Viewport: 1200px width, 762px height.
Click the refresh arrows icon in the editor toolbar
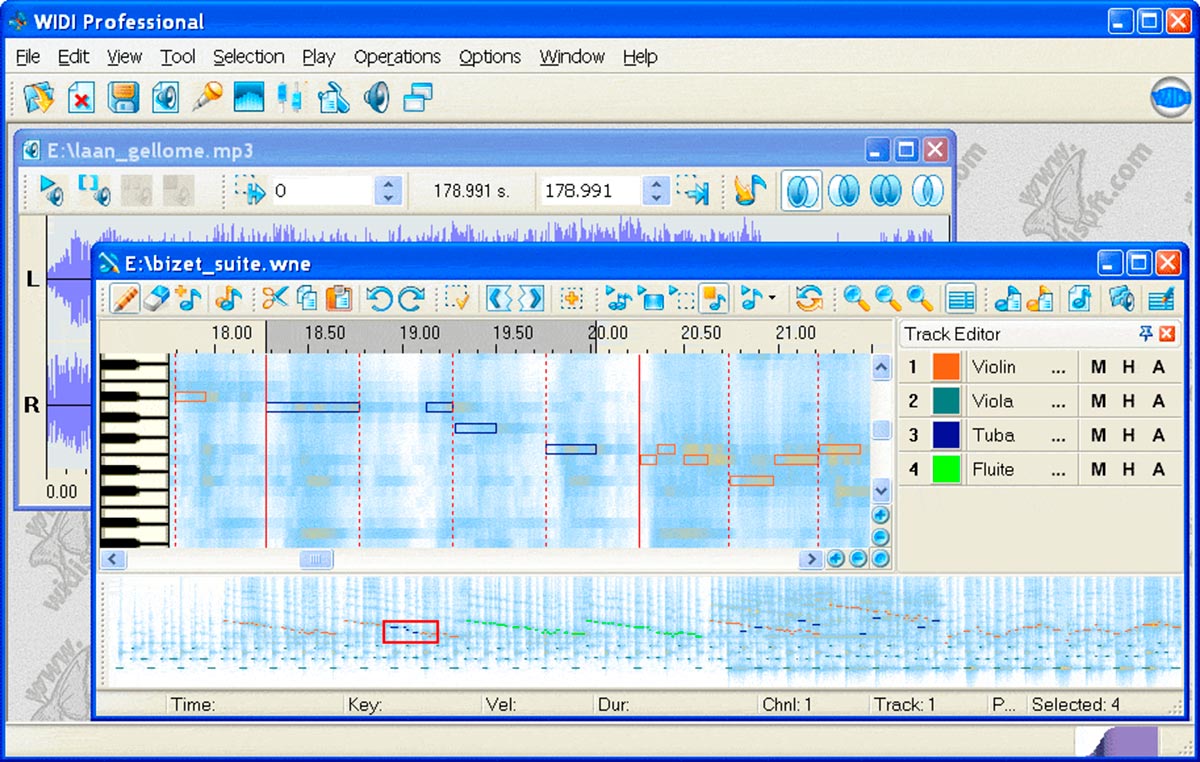tap(808, 298)
